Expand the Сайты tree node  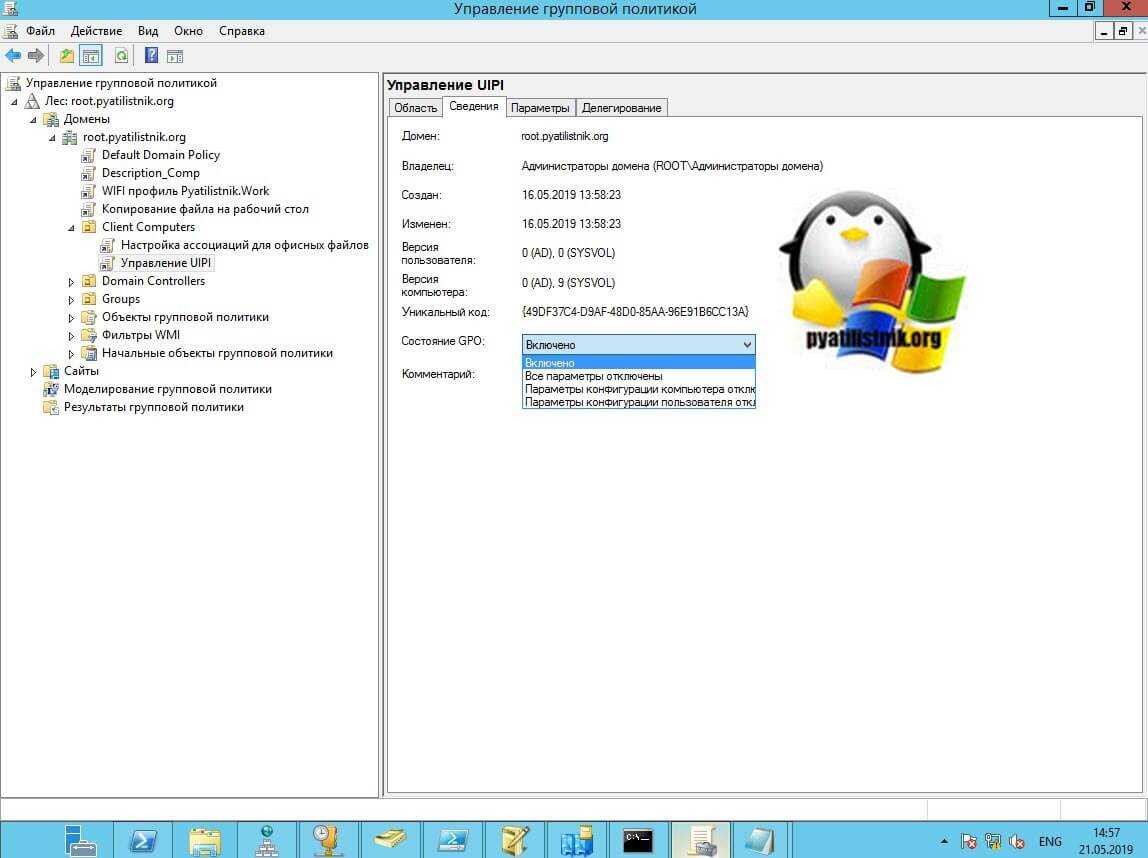(x=34, y=372)
